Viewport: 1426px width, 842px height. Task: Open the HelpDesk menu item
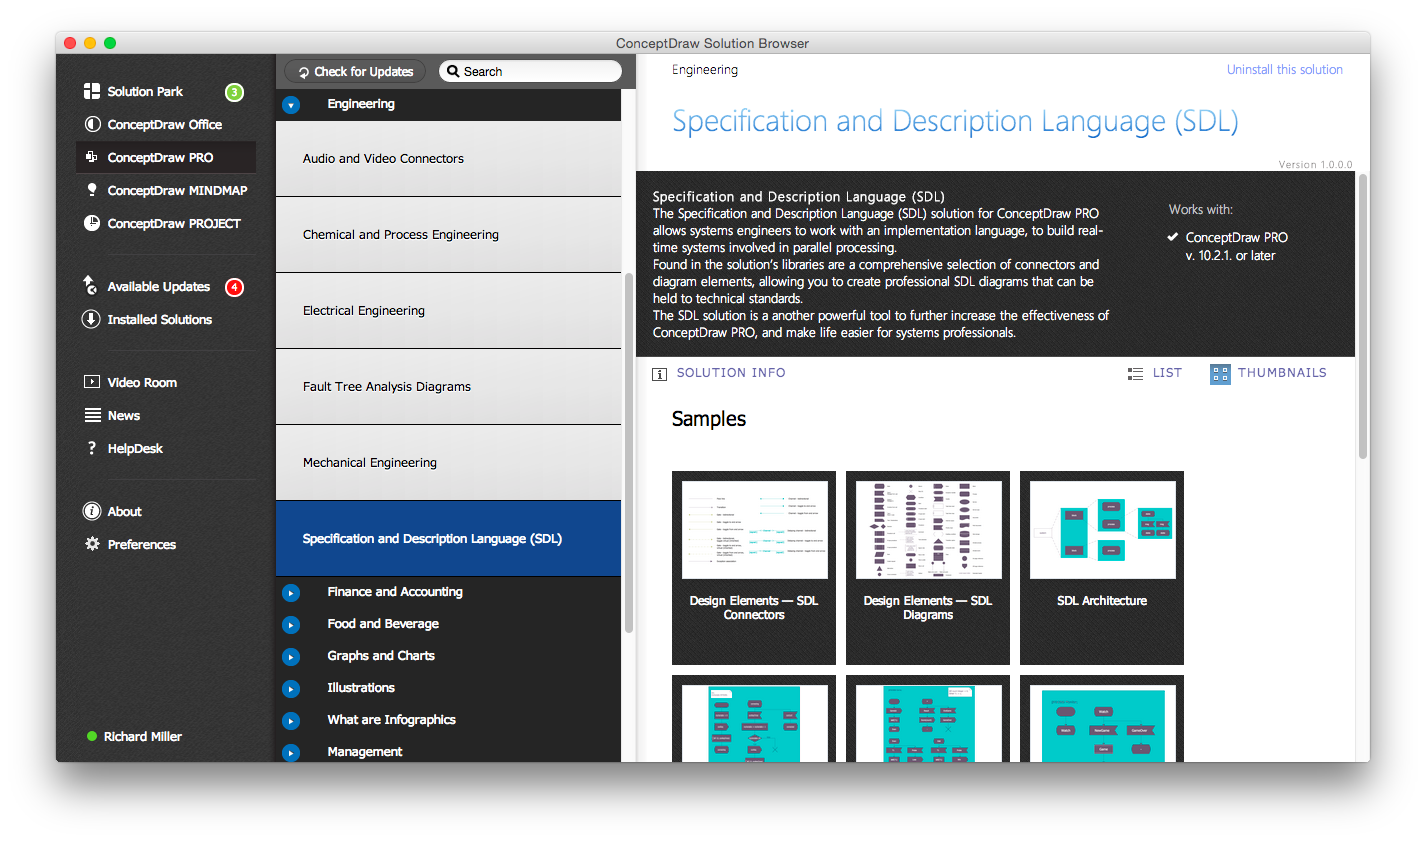(x=135, y=448)
